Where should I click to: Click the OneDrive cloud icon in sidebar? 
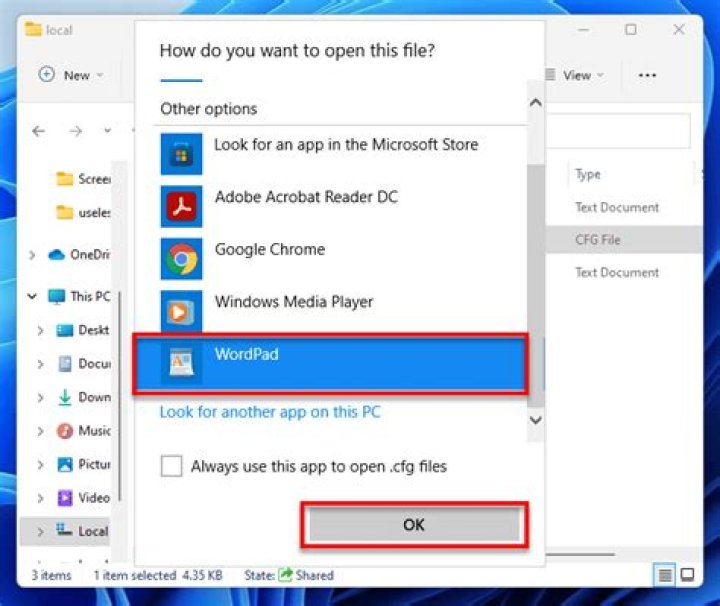point(56,255)
